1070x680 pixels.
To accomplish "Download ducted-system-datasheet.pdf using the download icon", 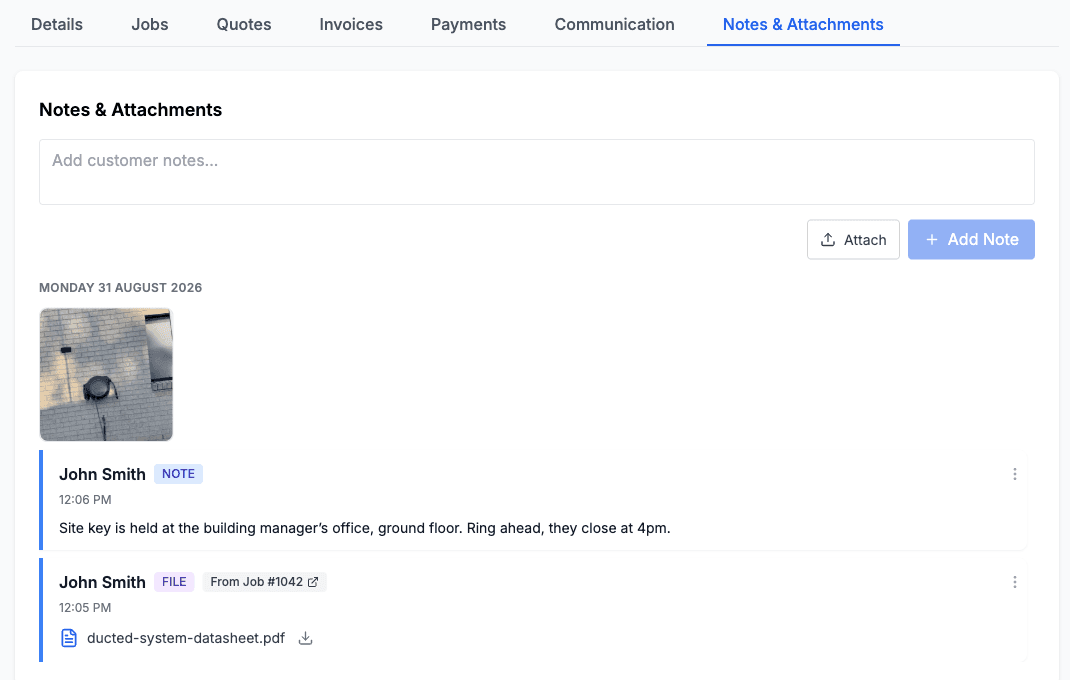I will click(x=306, y=638).
